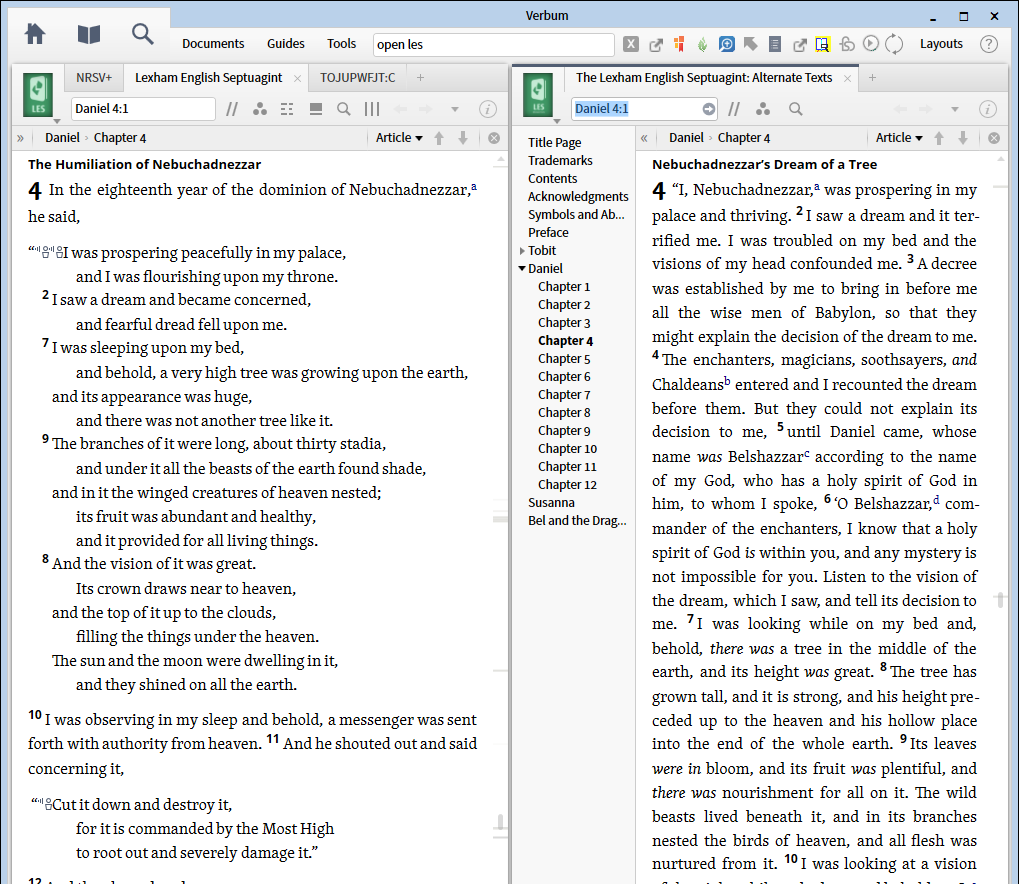This screenshot has width=1019, height=884.
Task: Close the left panel locator bar
Action: (494, 138)
